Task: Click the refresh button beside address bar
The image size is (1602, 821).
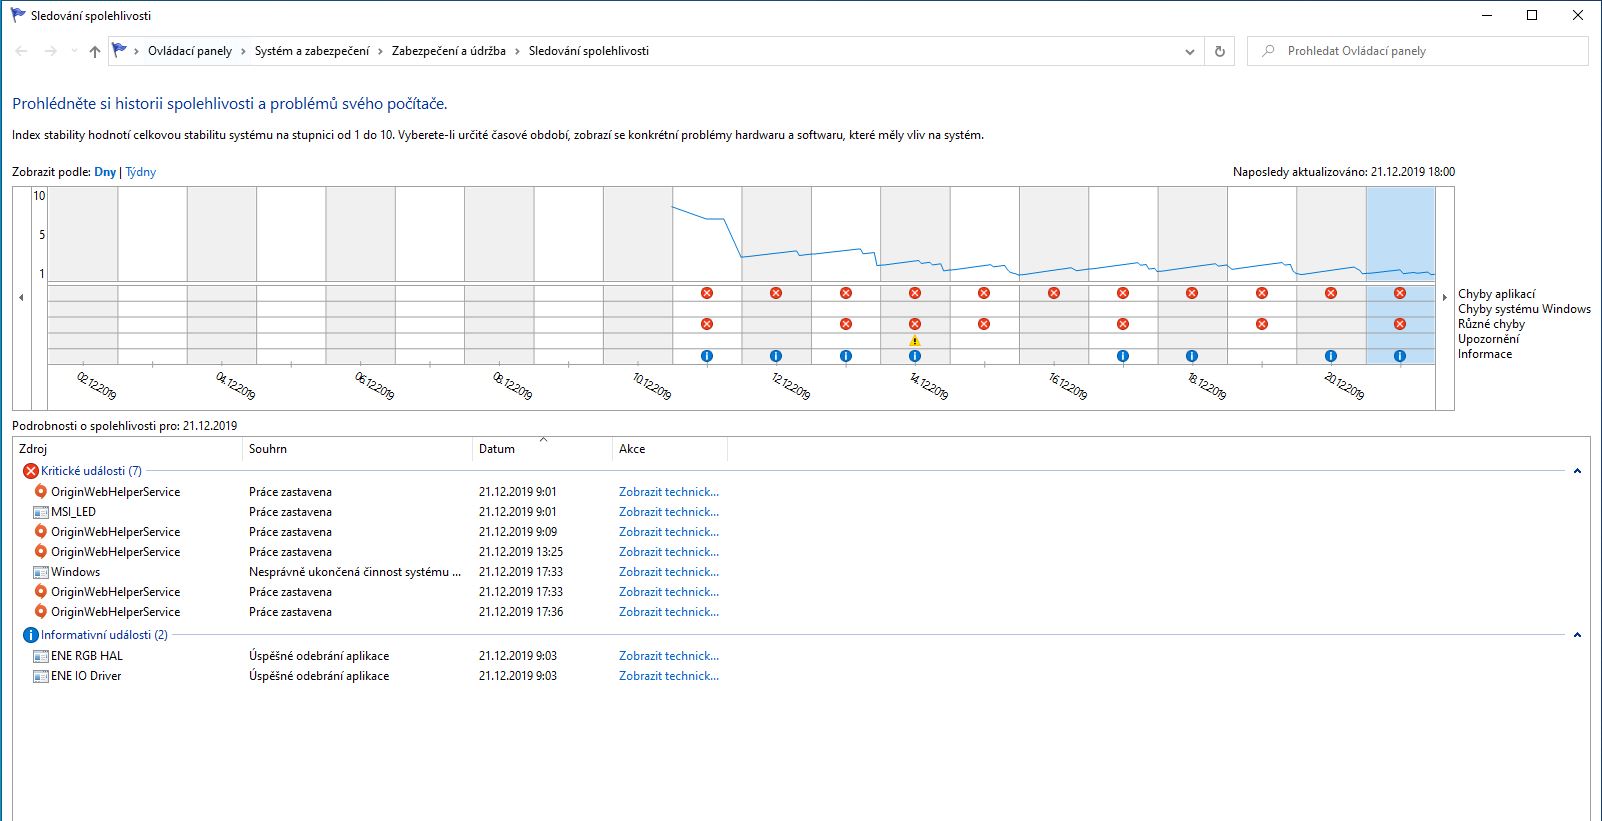Action: tap(1219, 51)
